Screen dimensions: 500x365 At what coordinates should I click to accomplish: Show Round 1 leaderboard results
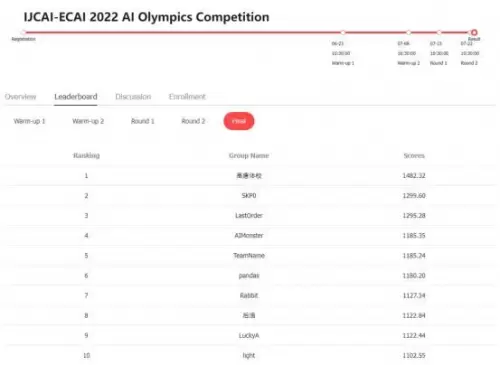point(143,121)
